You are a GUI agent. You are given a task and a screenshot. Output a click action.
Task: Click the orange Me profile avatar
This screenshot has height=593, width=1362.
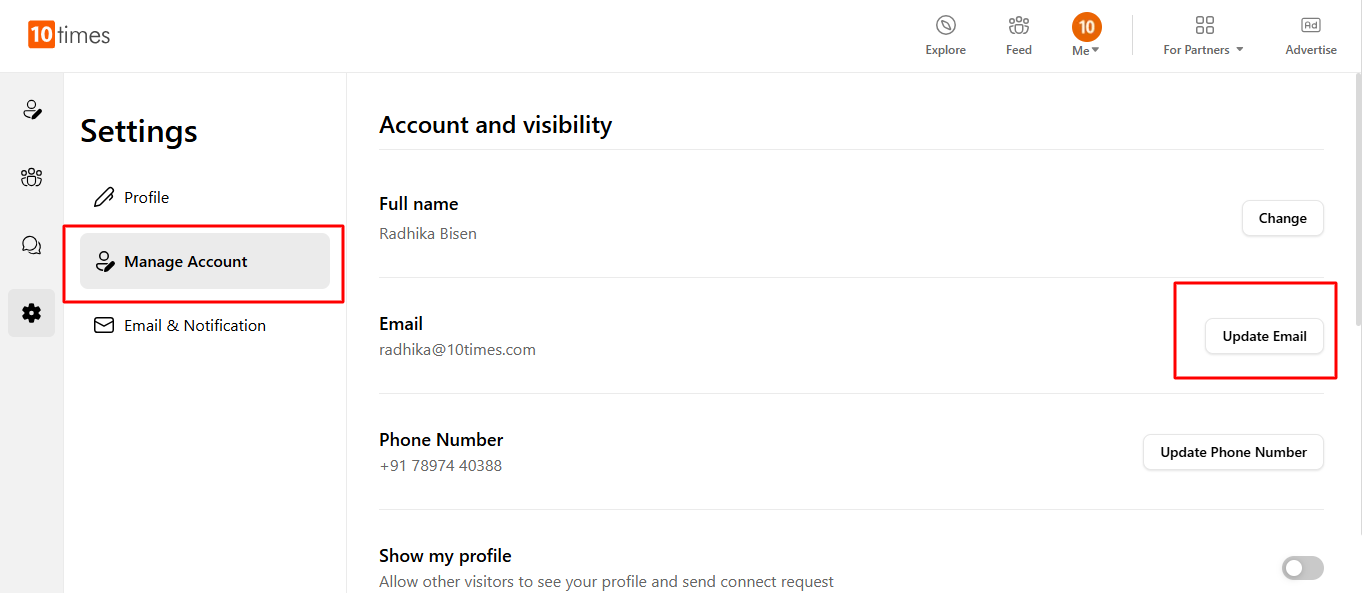tap(1086, 26)
